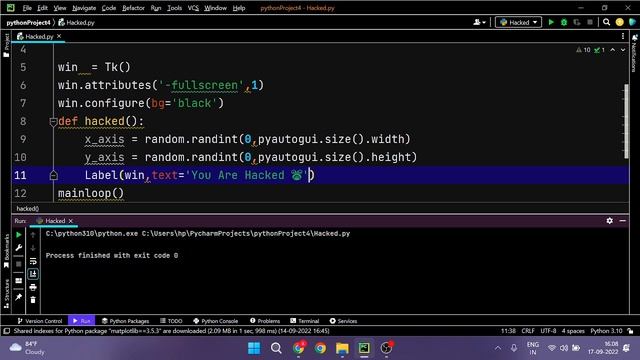
Task: Show hidden system tray icons chevron
Action: tap(498, 348)
